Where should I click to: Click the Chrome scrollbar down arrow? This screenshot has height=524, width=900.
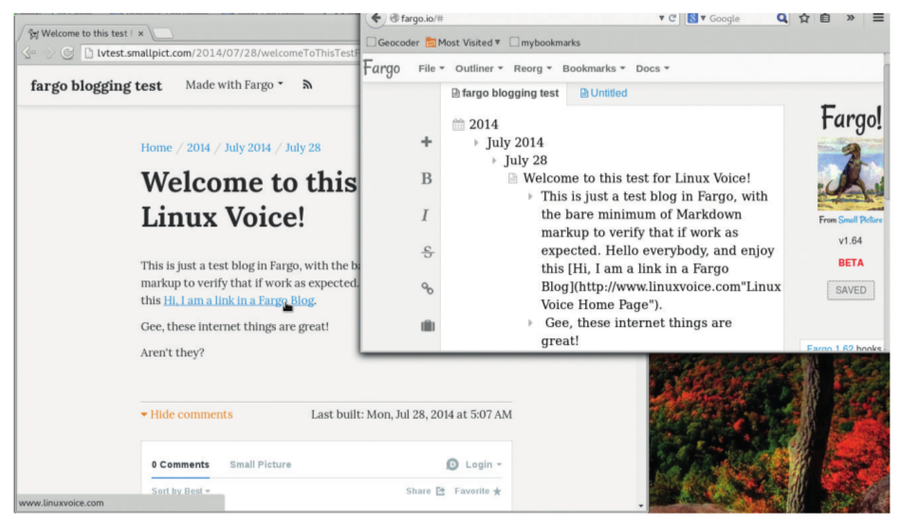[641, 506]
